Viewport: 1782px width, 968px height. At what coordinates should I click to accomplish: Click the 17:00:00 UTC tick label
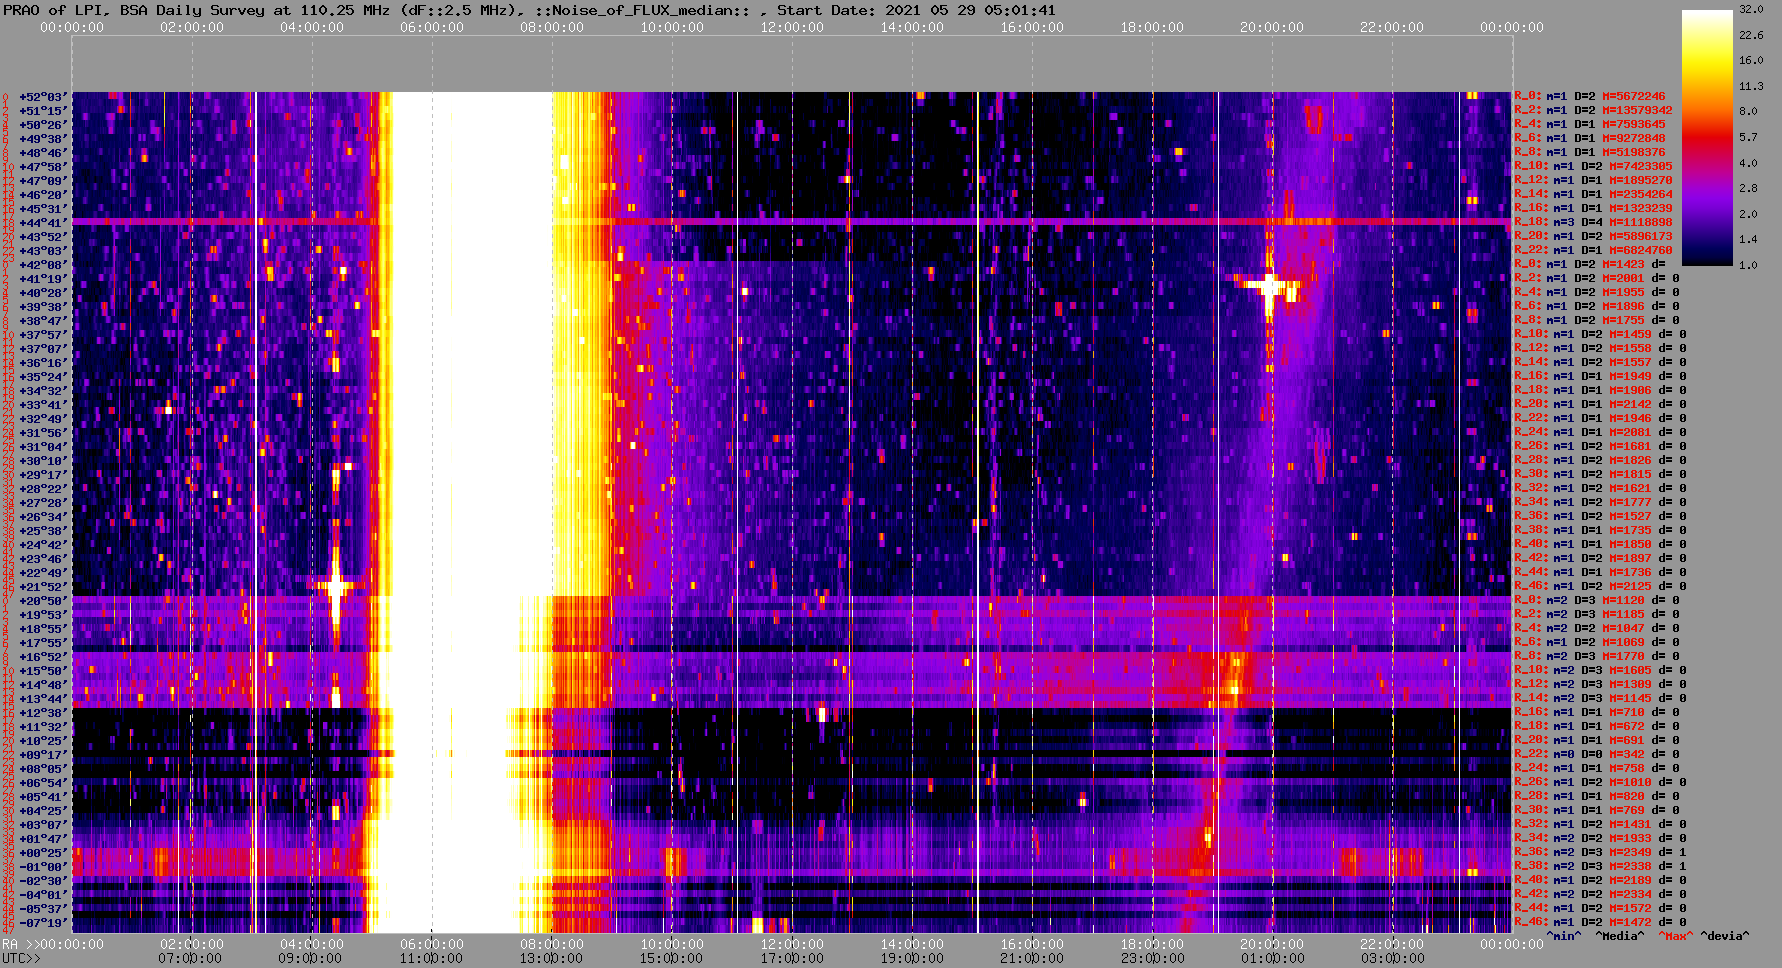[x=792, y=958]
